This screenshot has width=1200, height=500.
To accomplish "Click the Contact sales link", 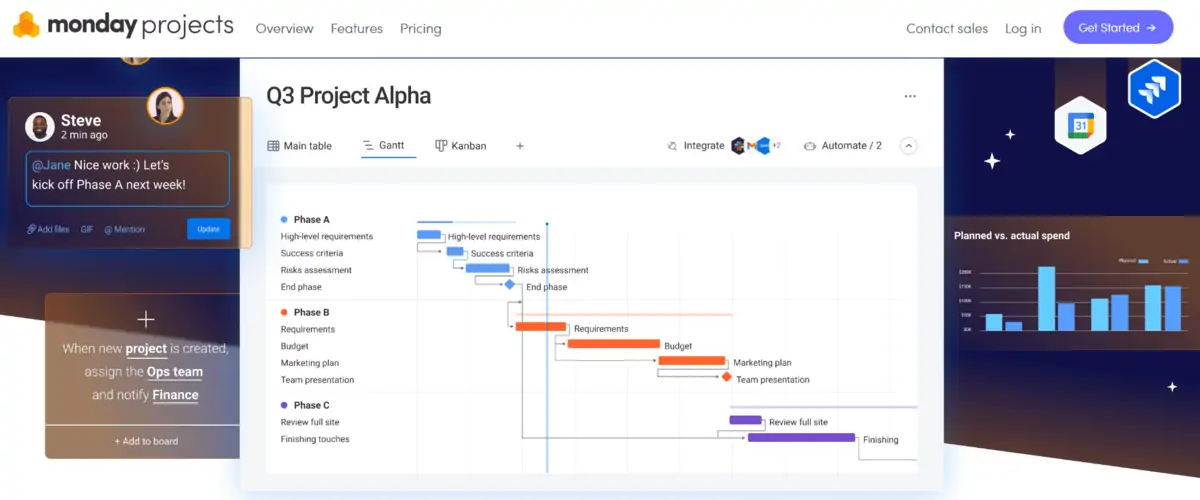I will (947, 29).
